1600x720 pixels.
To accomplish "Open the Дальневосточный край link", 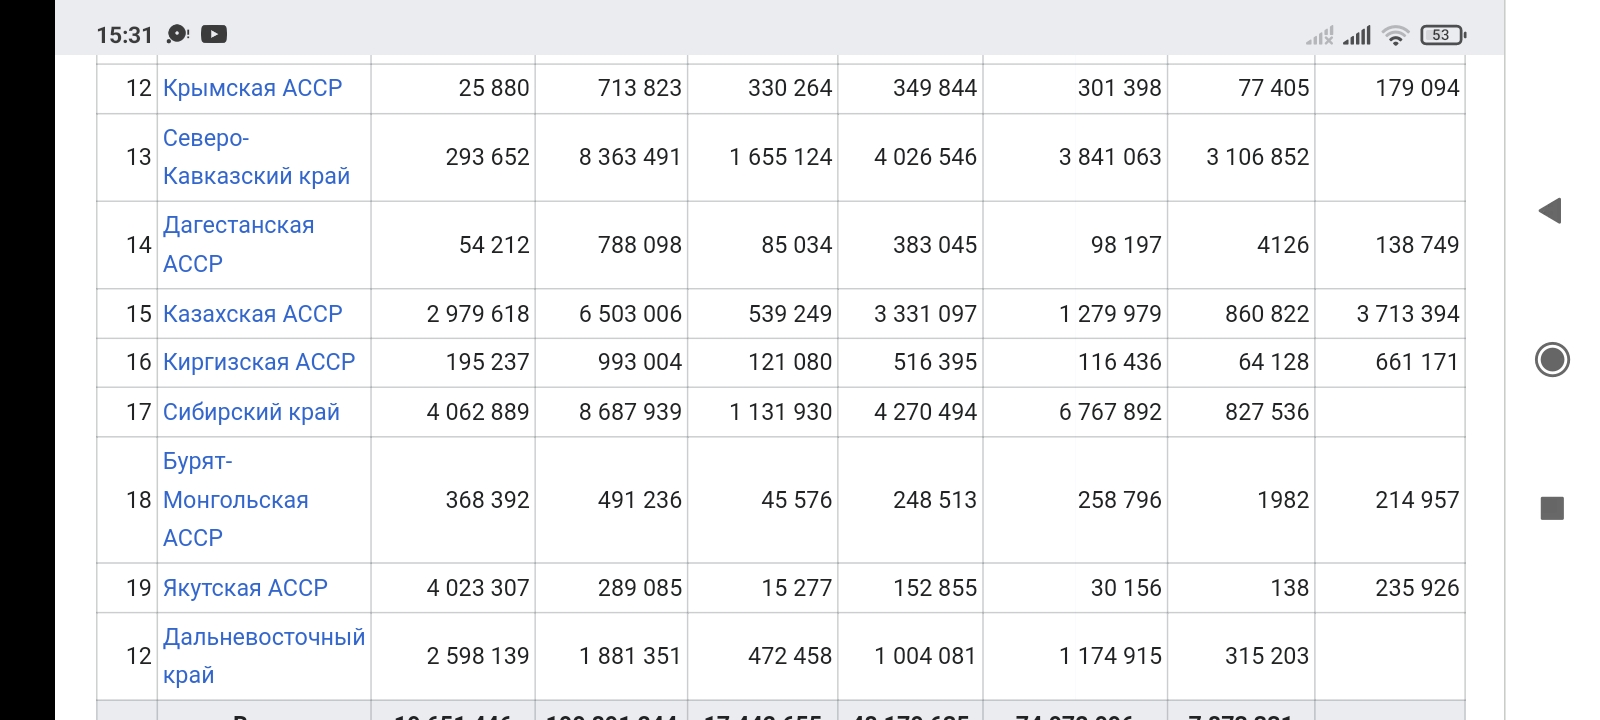I will pyautogui.click(x=264, y=656).
